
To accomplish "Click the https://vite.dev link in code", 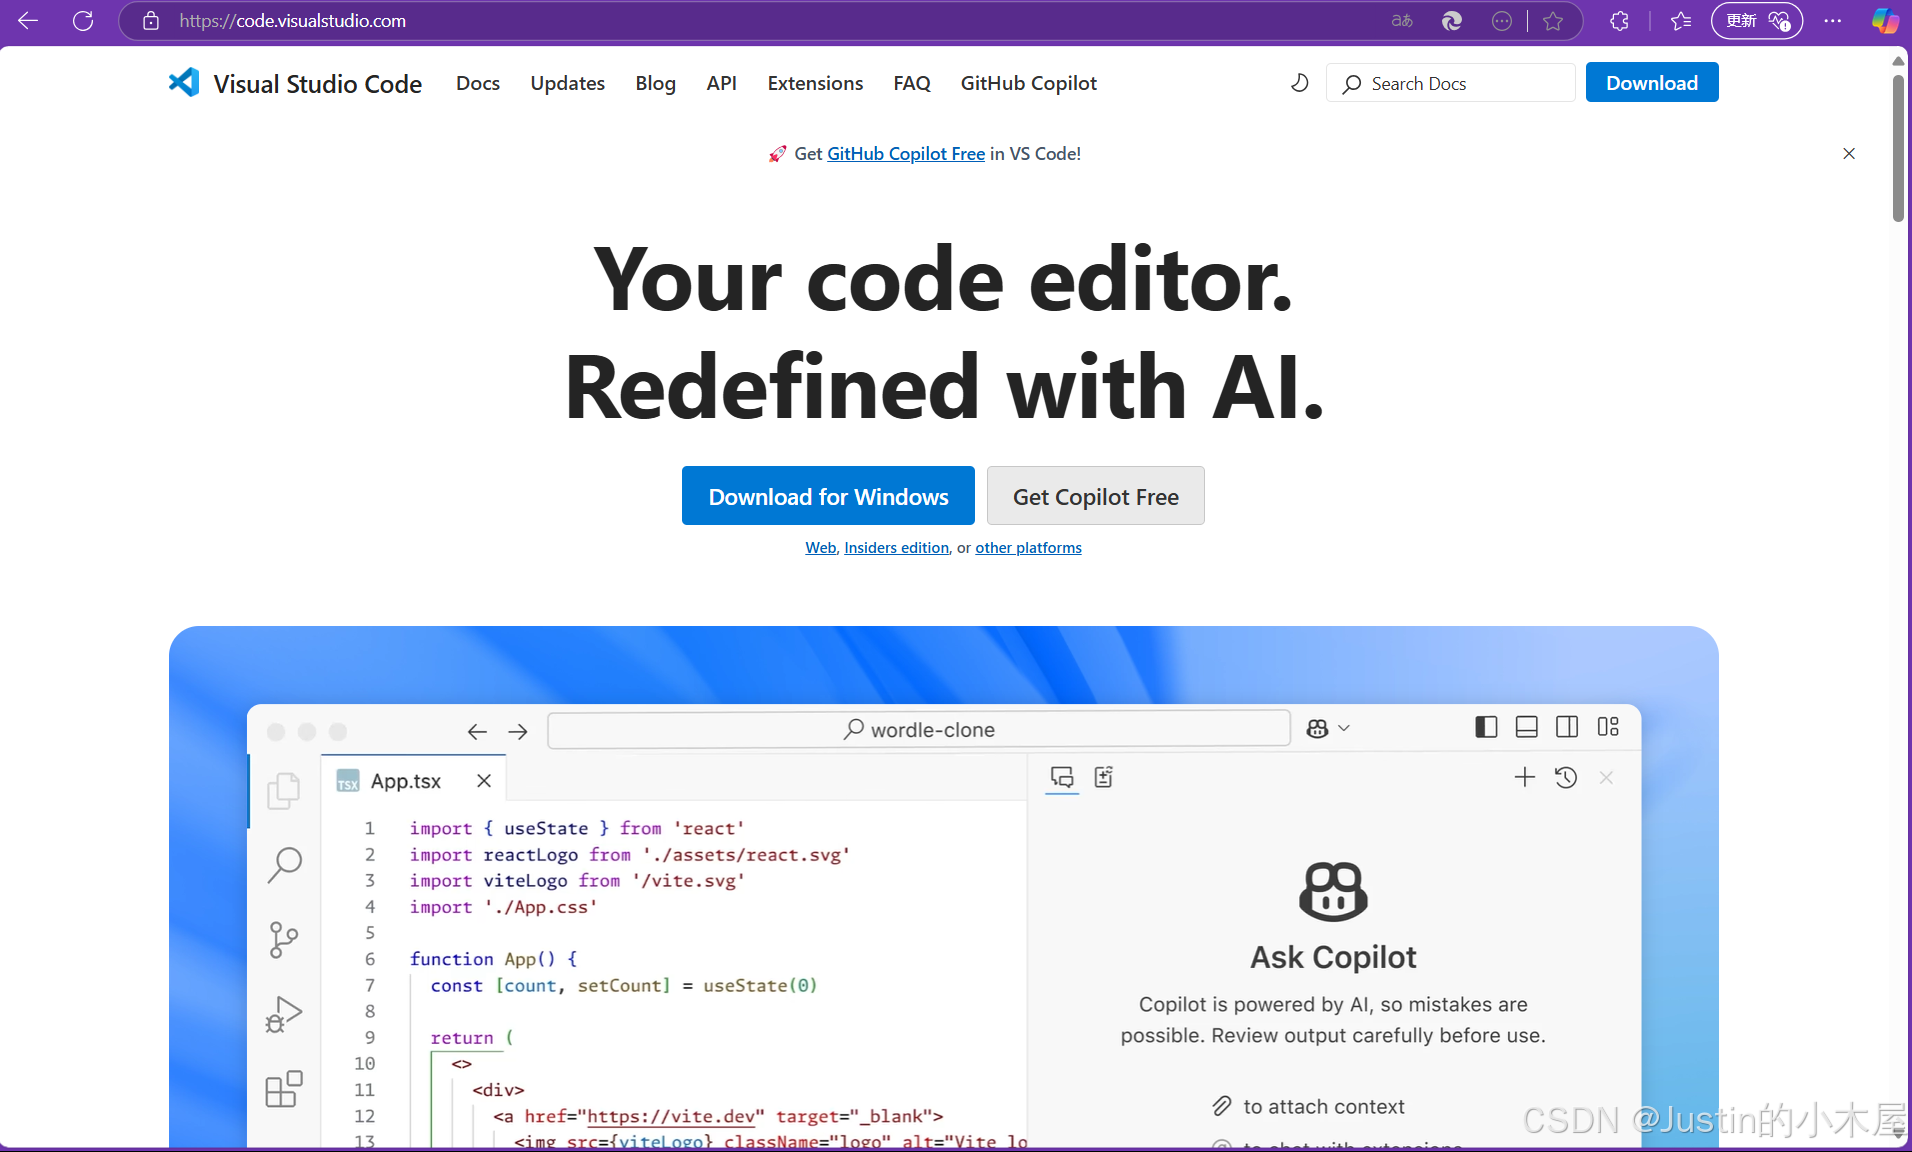I will pos(671,1116).
